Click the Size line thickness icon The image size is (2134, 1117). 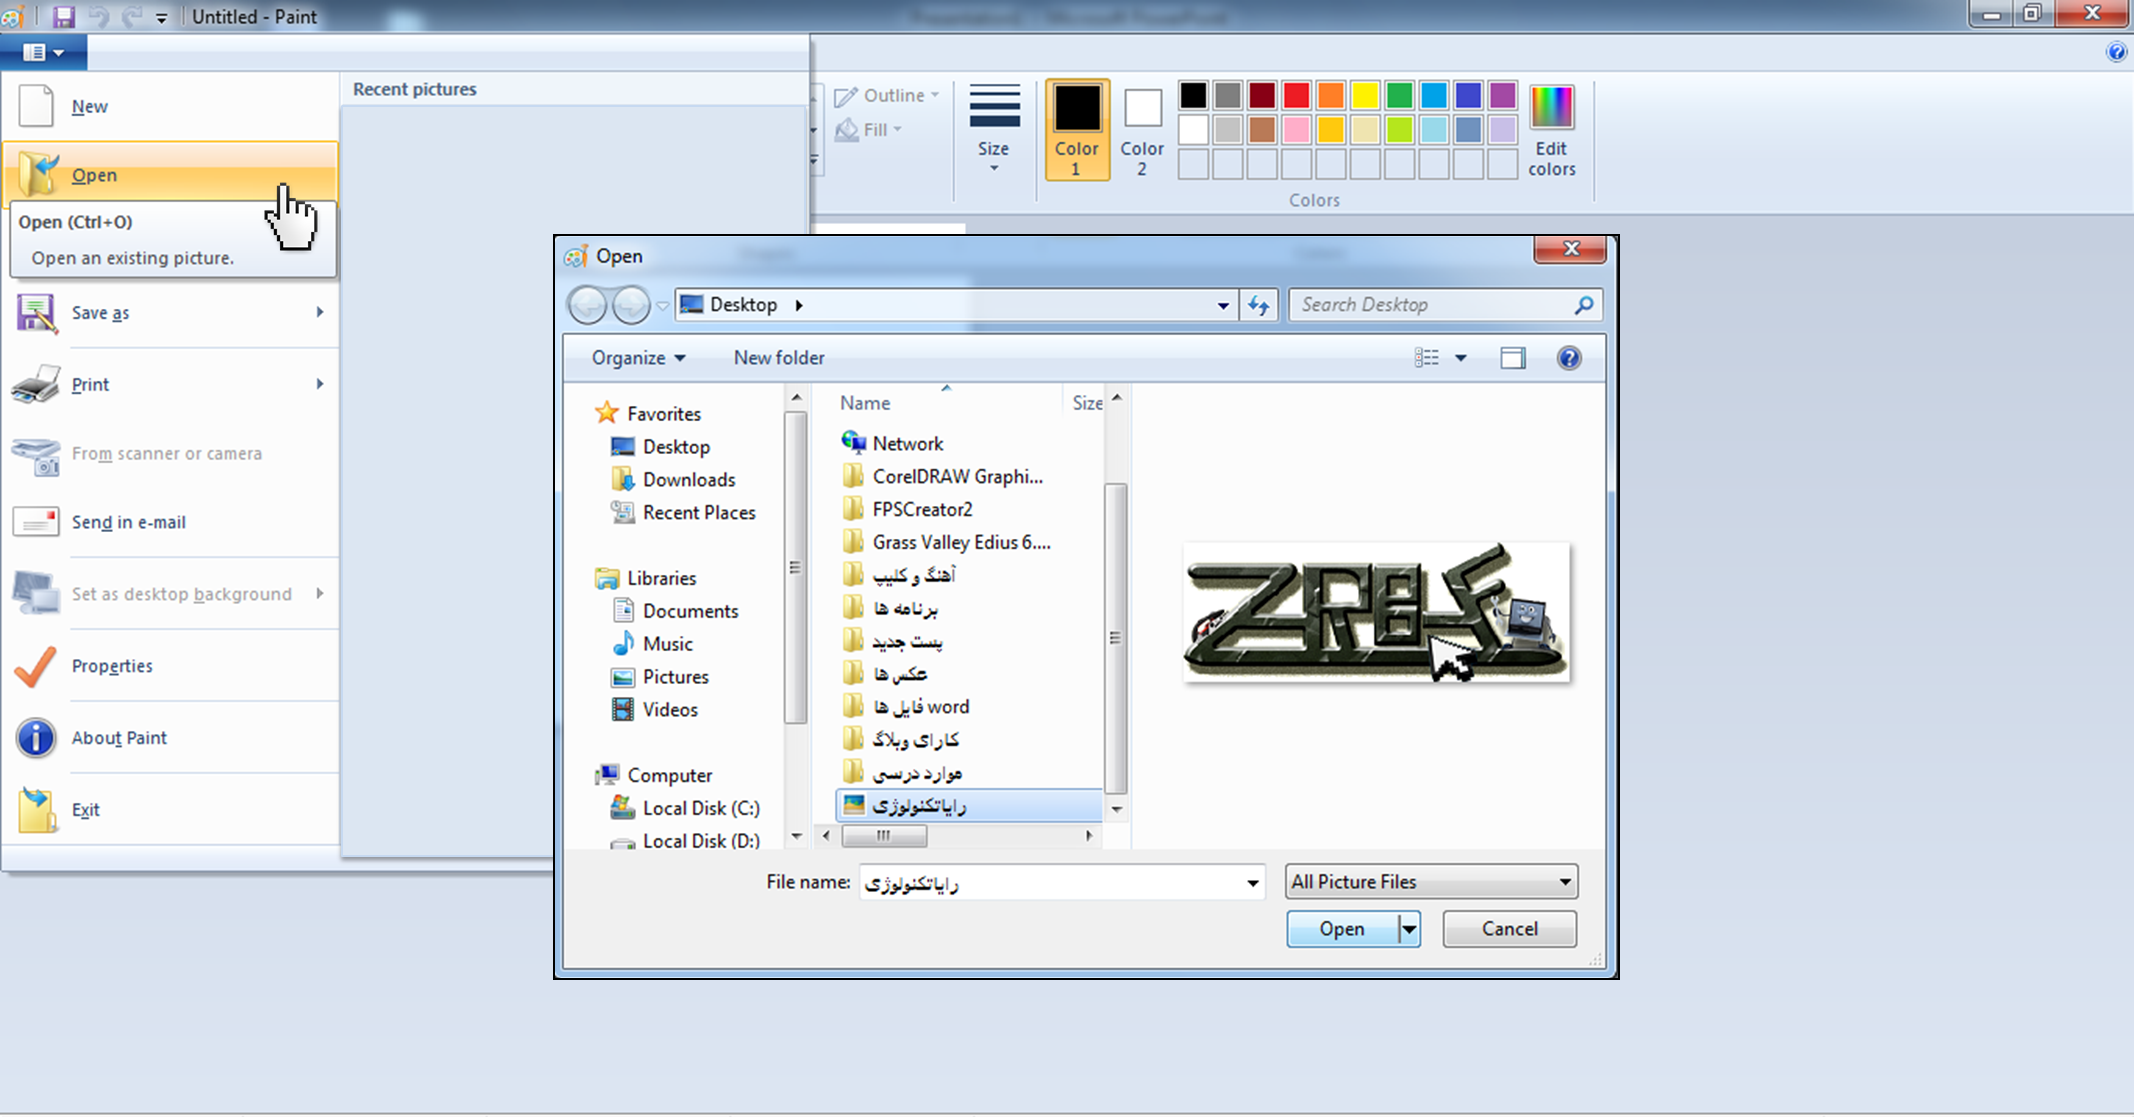point(993,107)
